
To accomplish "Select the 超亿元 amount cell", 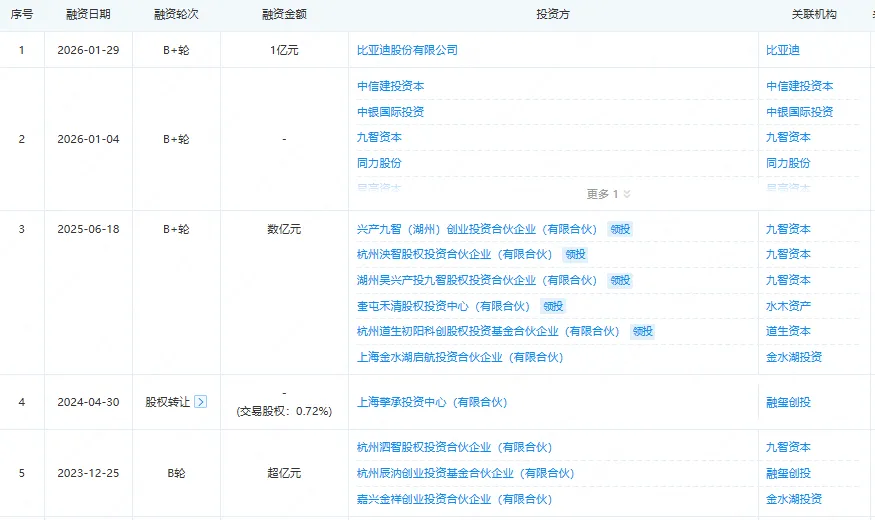I will [284, 473].
